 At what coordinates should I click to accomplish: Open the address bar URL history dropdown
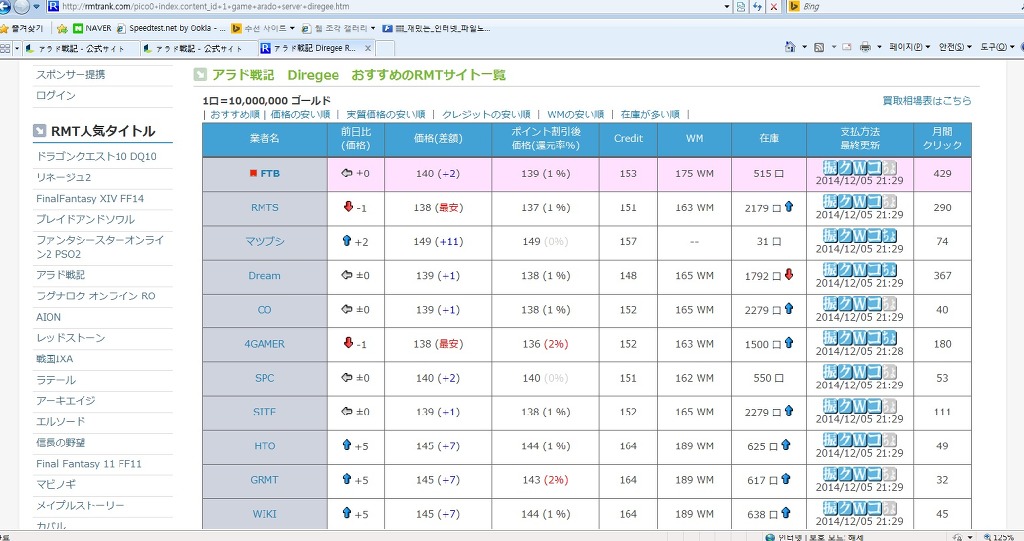(727, 7)
